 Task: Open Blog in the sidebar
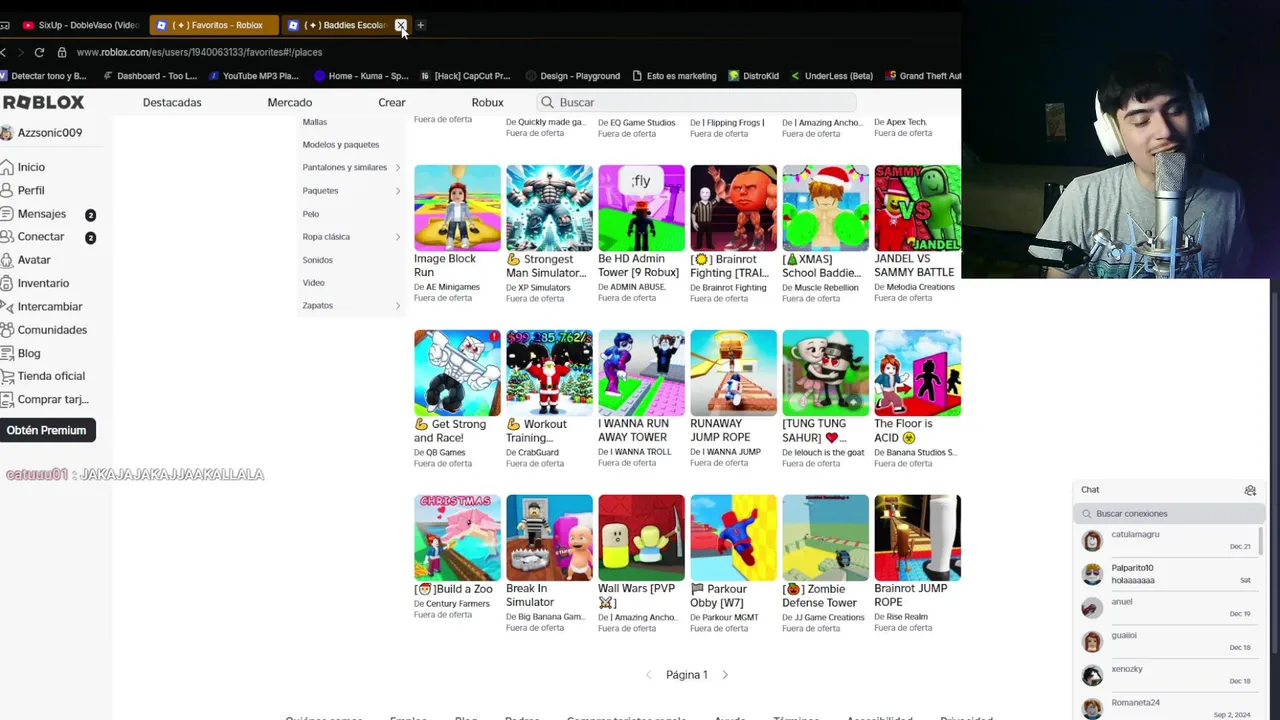pos(29,353)
